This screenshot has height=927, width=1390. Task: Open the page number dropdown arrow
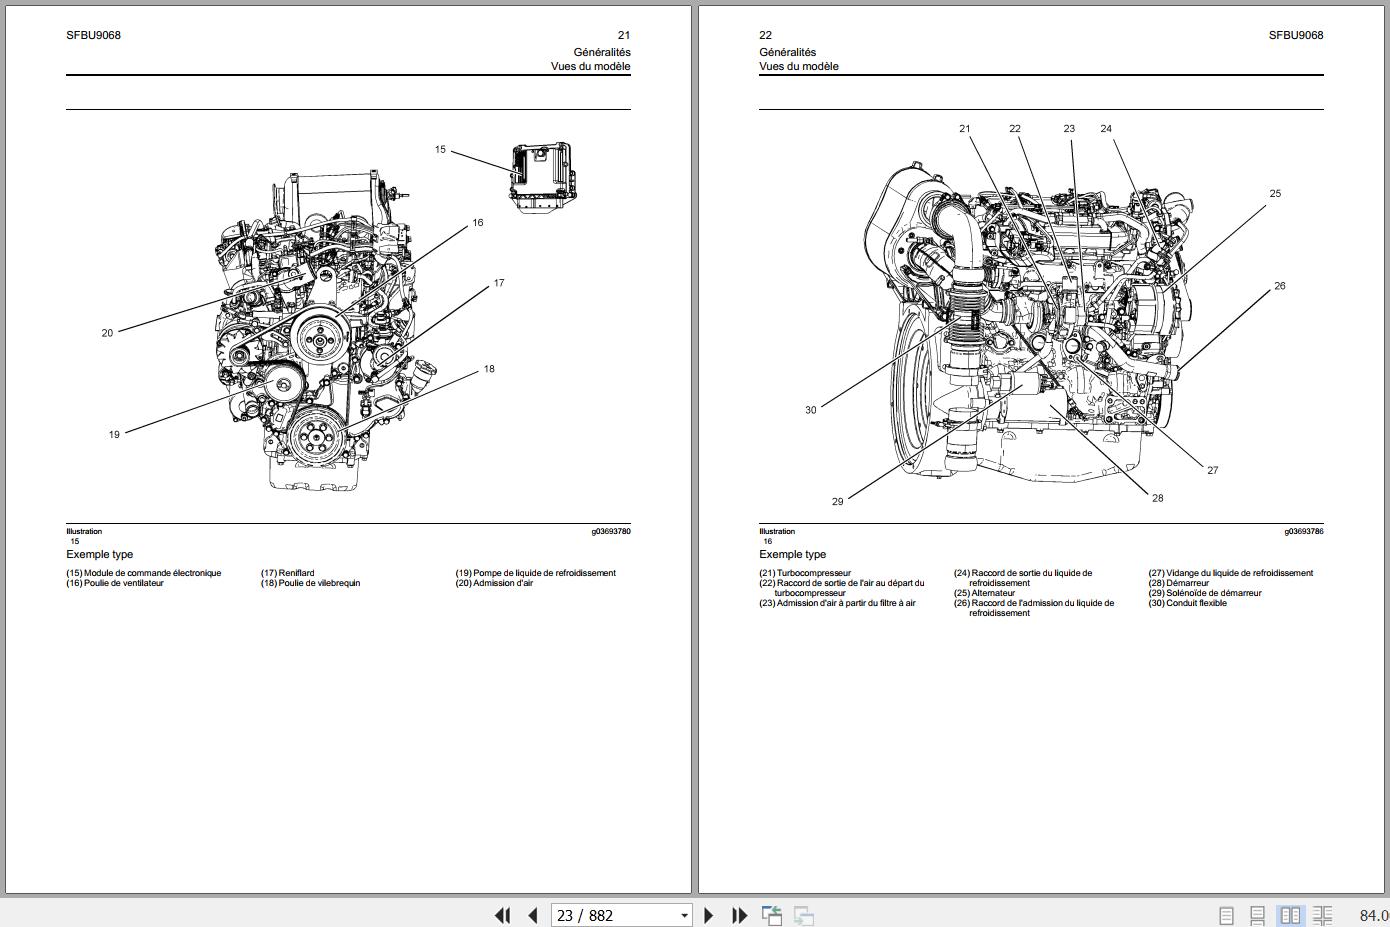coord(684,915)
